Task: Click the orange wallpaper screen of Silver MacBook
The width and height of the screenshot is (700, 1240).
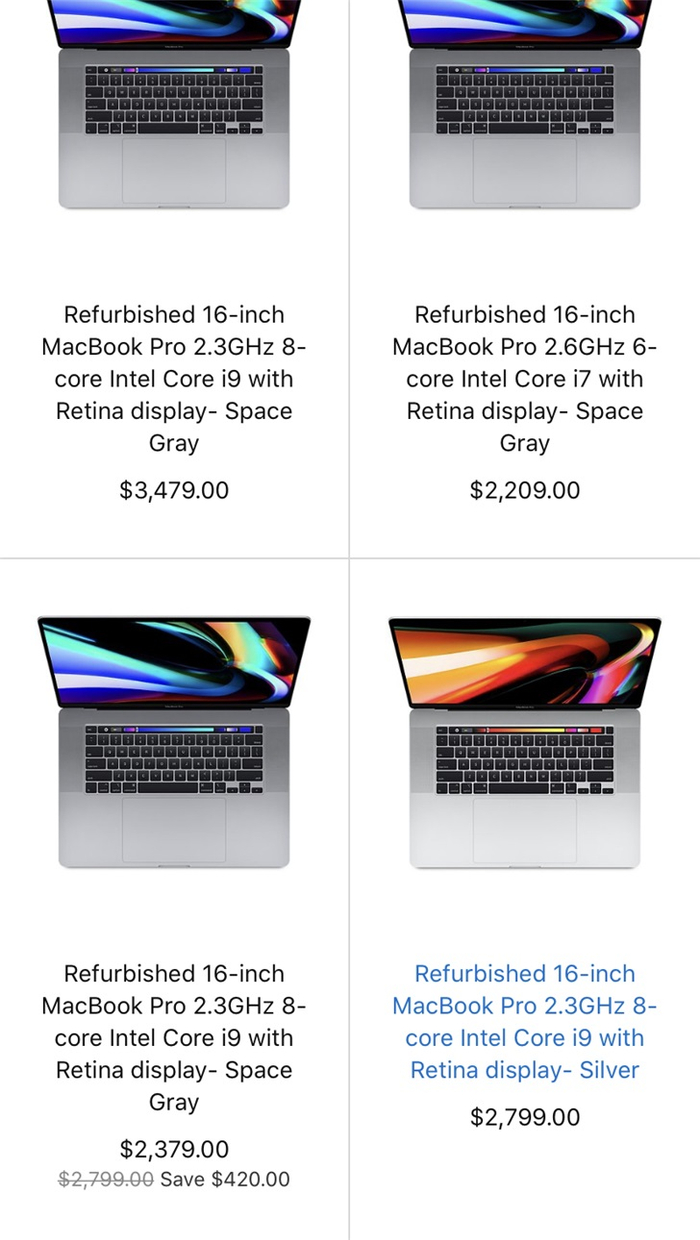Action: tap(524, 662)
